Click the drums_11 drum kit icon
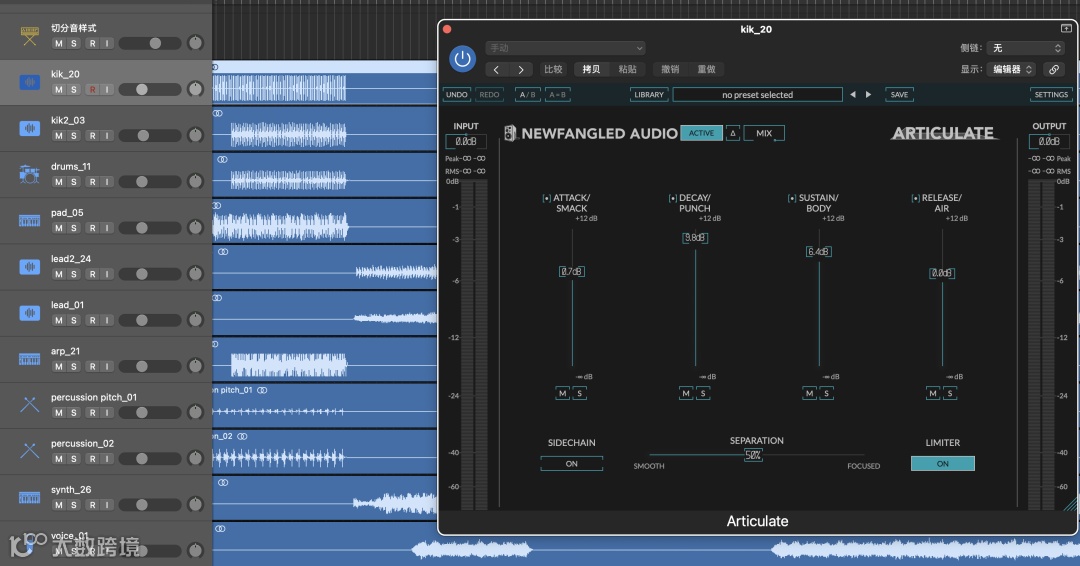Image resolution: width=1080 pixels, height=566 pixels. 29,174
